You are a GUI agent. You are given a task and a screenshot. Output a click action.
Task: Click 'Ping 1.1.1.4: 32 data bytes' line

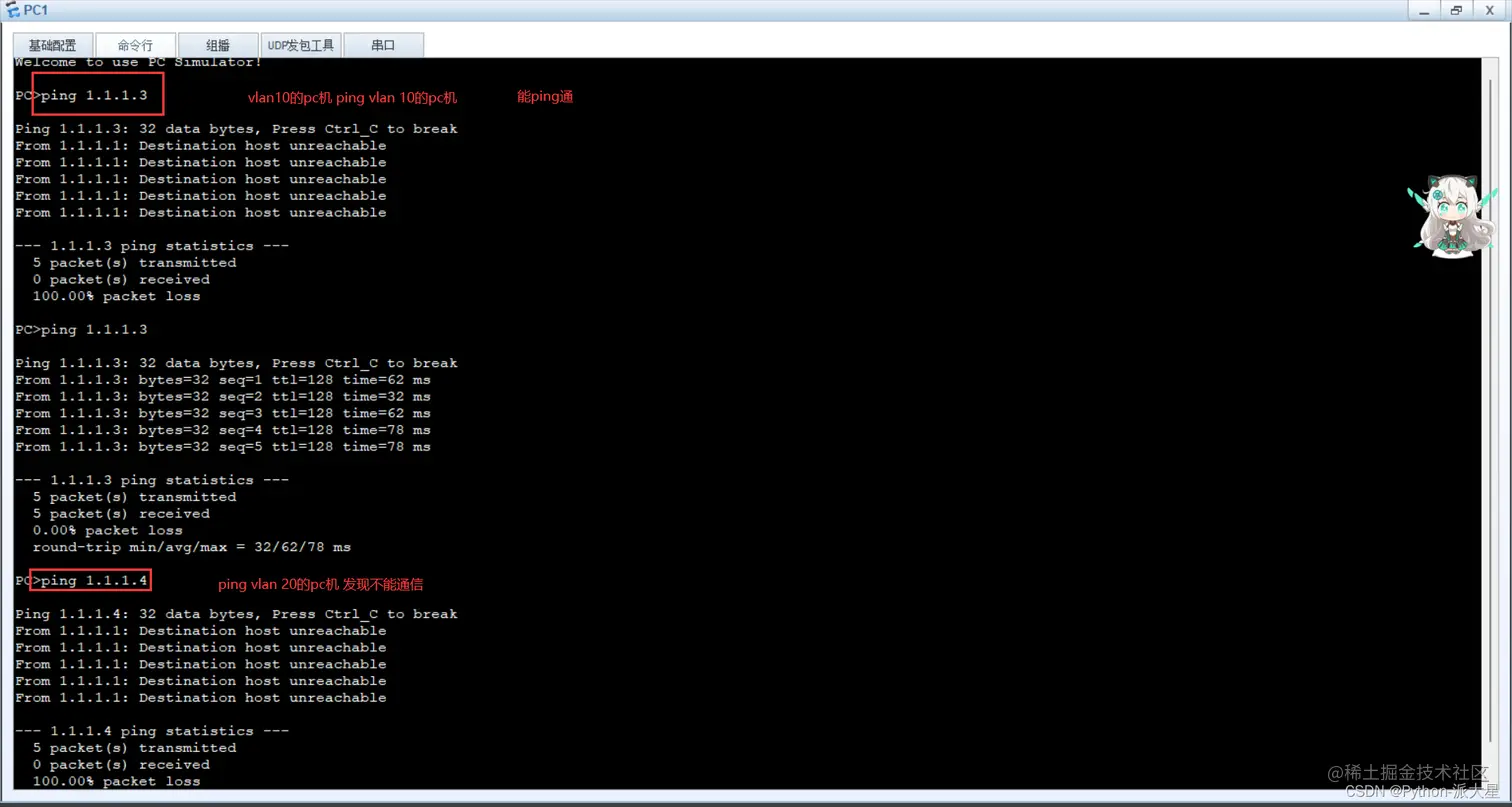click(x=236, y=614)
